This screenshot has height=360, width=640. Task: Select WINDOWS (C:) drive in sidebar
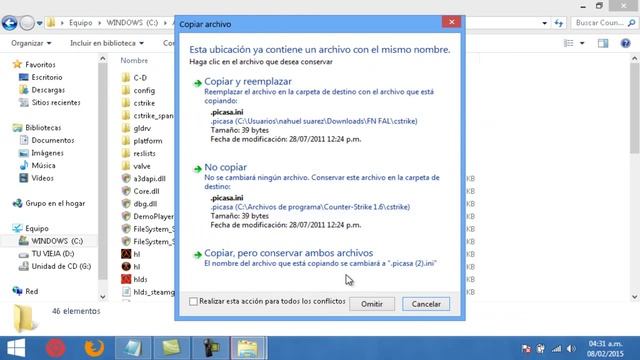(57, 241)
